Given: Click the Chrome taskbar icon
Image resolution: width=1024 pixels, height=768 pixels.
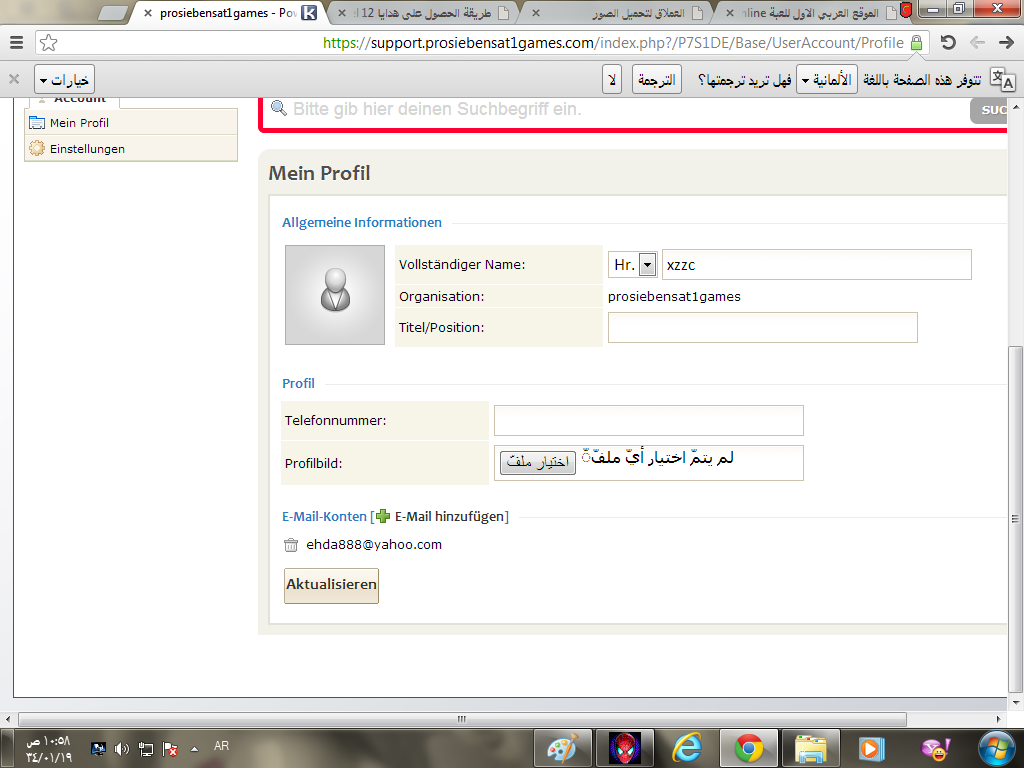Looking at the screenshot, I should coord(749,748).
